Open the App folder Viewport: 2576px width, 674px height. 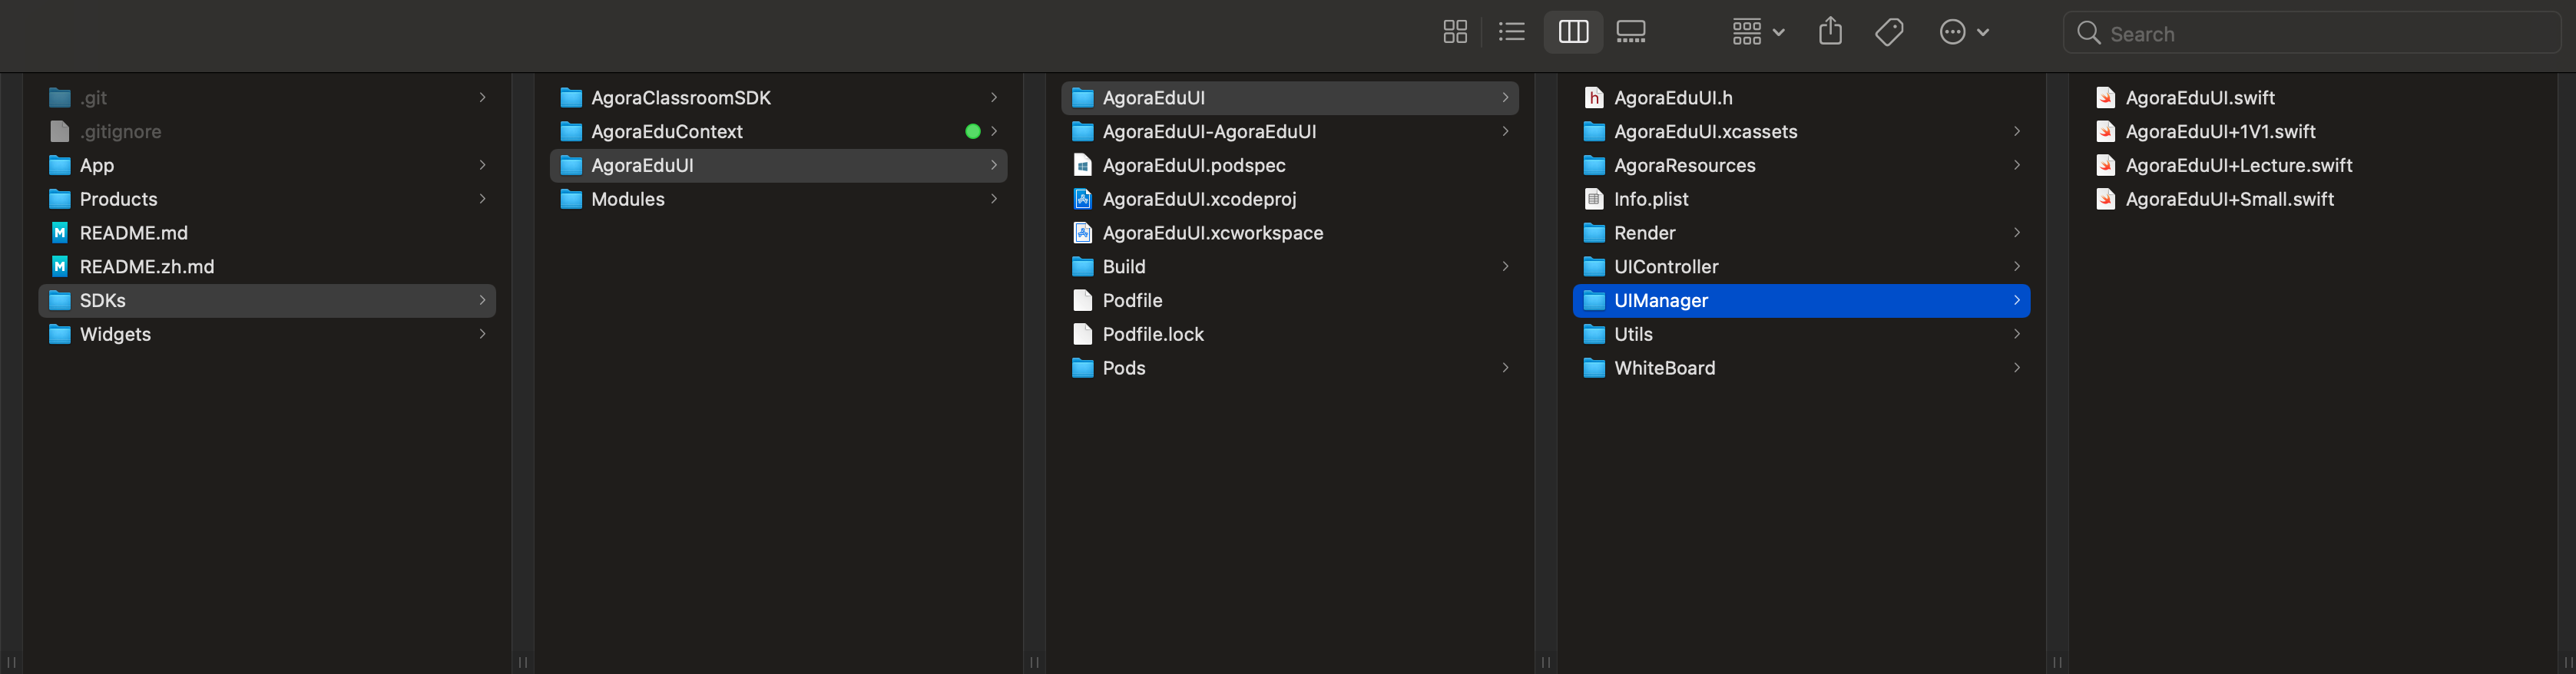click(267, 166)
